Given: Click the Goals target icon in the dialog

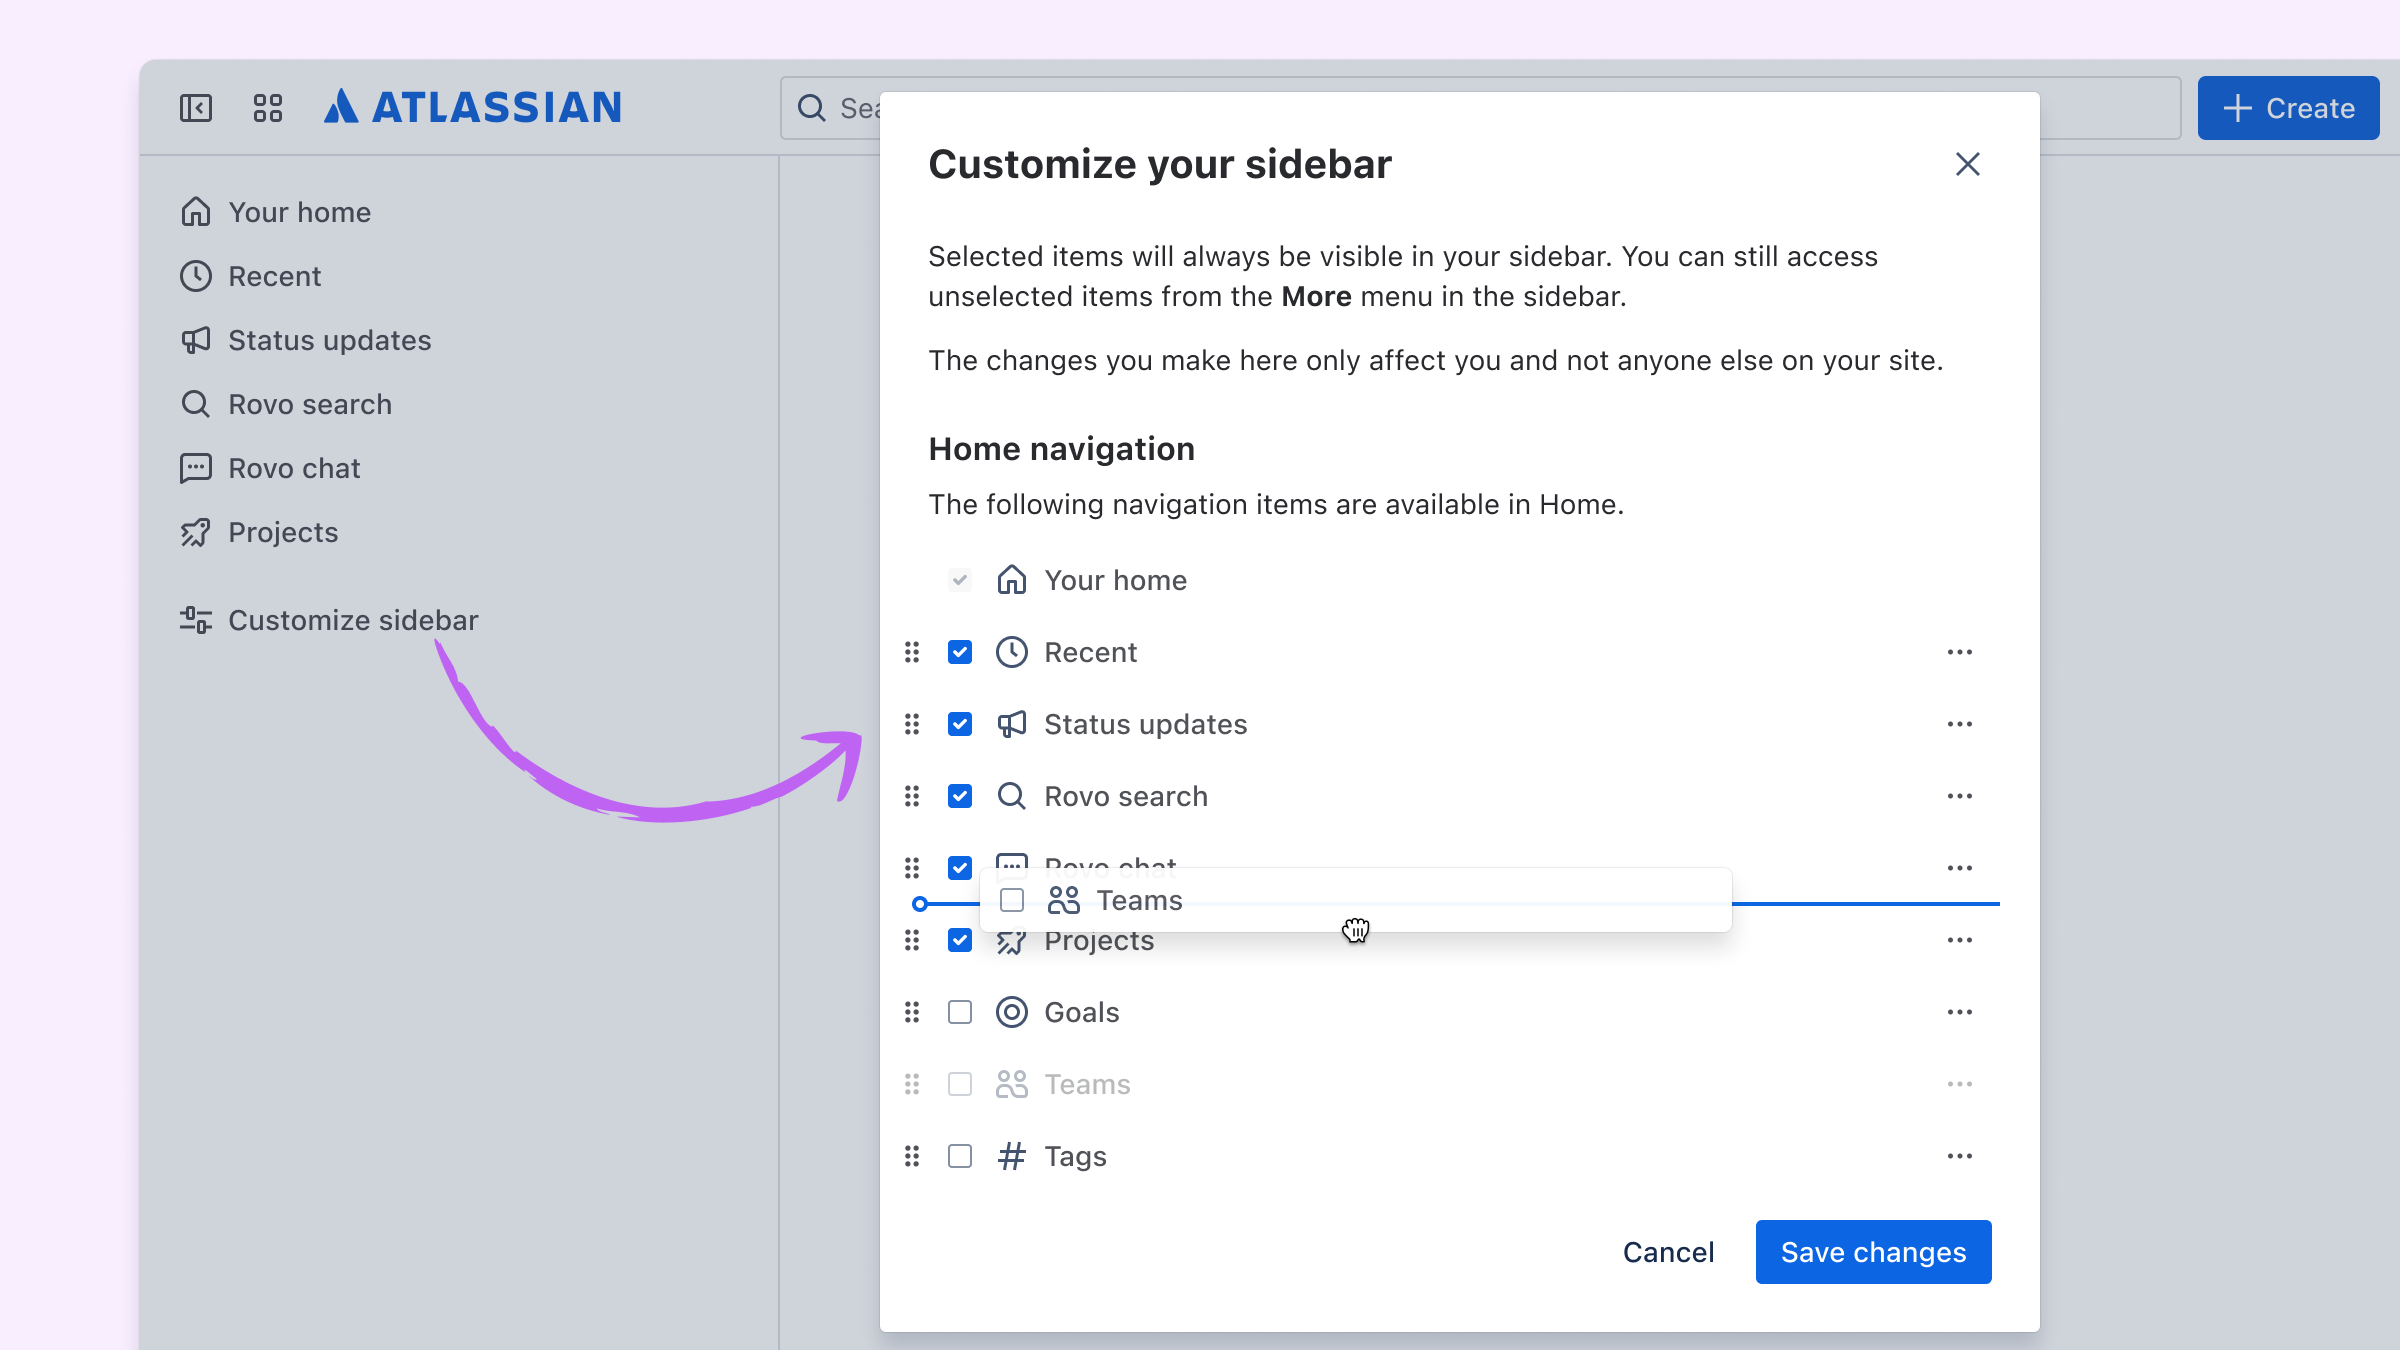Looking at the screenshot, I should pos(1011,1012).
